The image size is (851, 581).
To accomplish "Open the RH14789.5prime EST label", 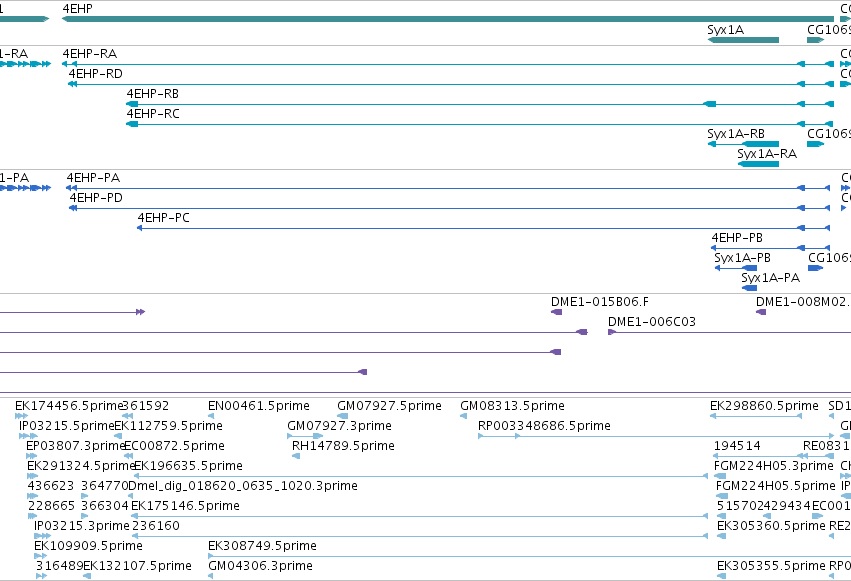I will point(343,446).
